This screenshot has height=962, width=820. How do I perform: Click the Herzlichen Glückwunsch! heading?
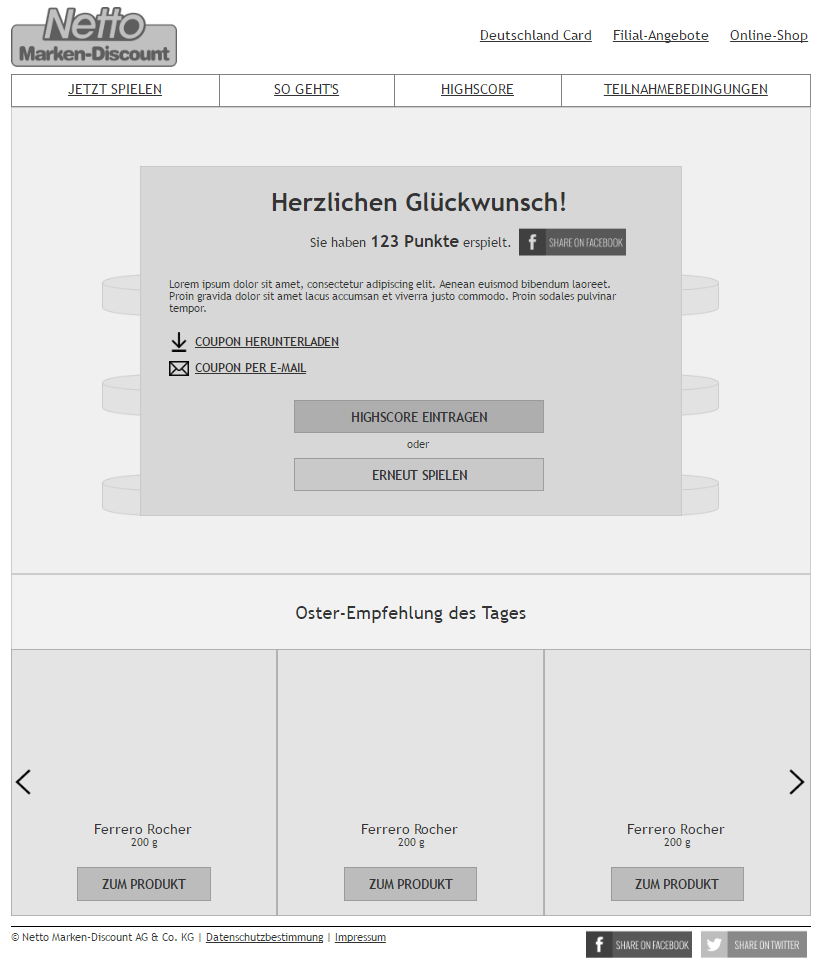(419, 202)
